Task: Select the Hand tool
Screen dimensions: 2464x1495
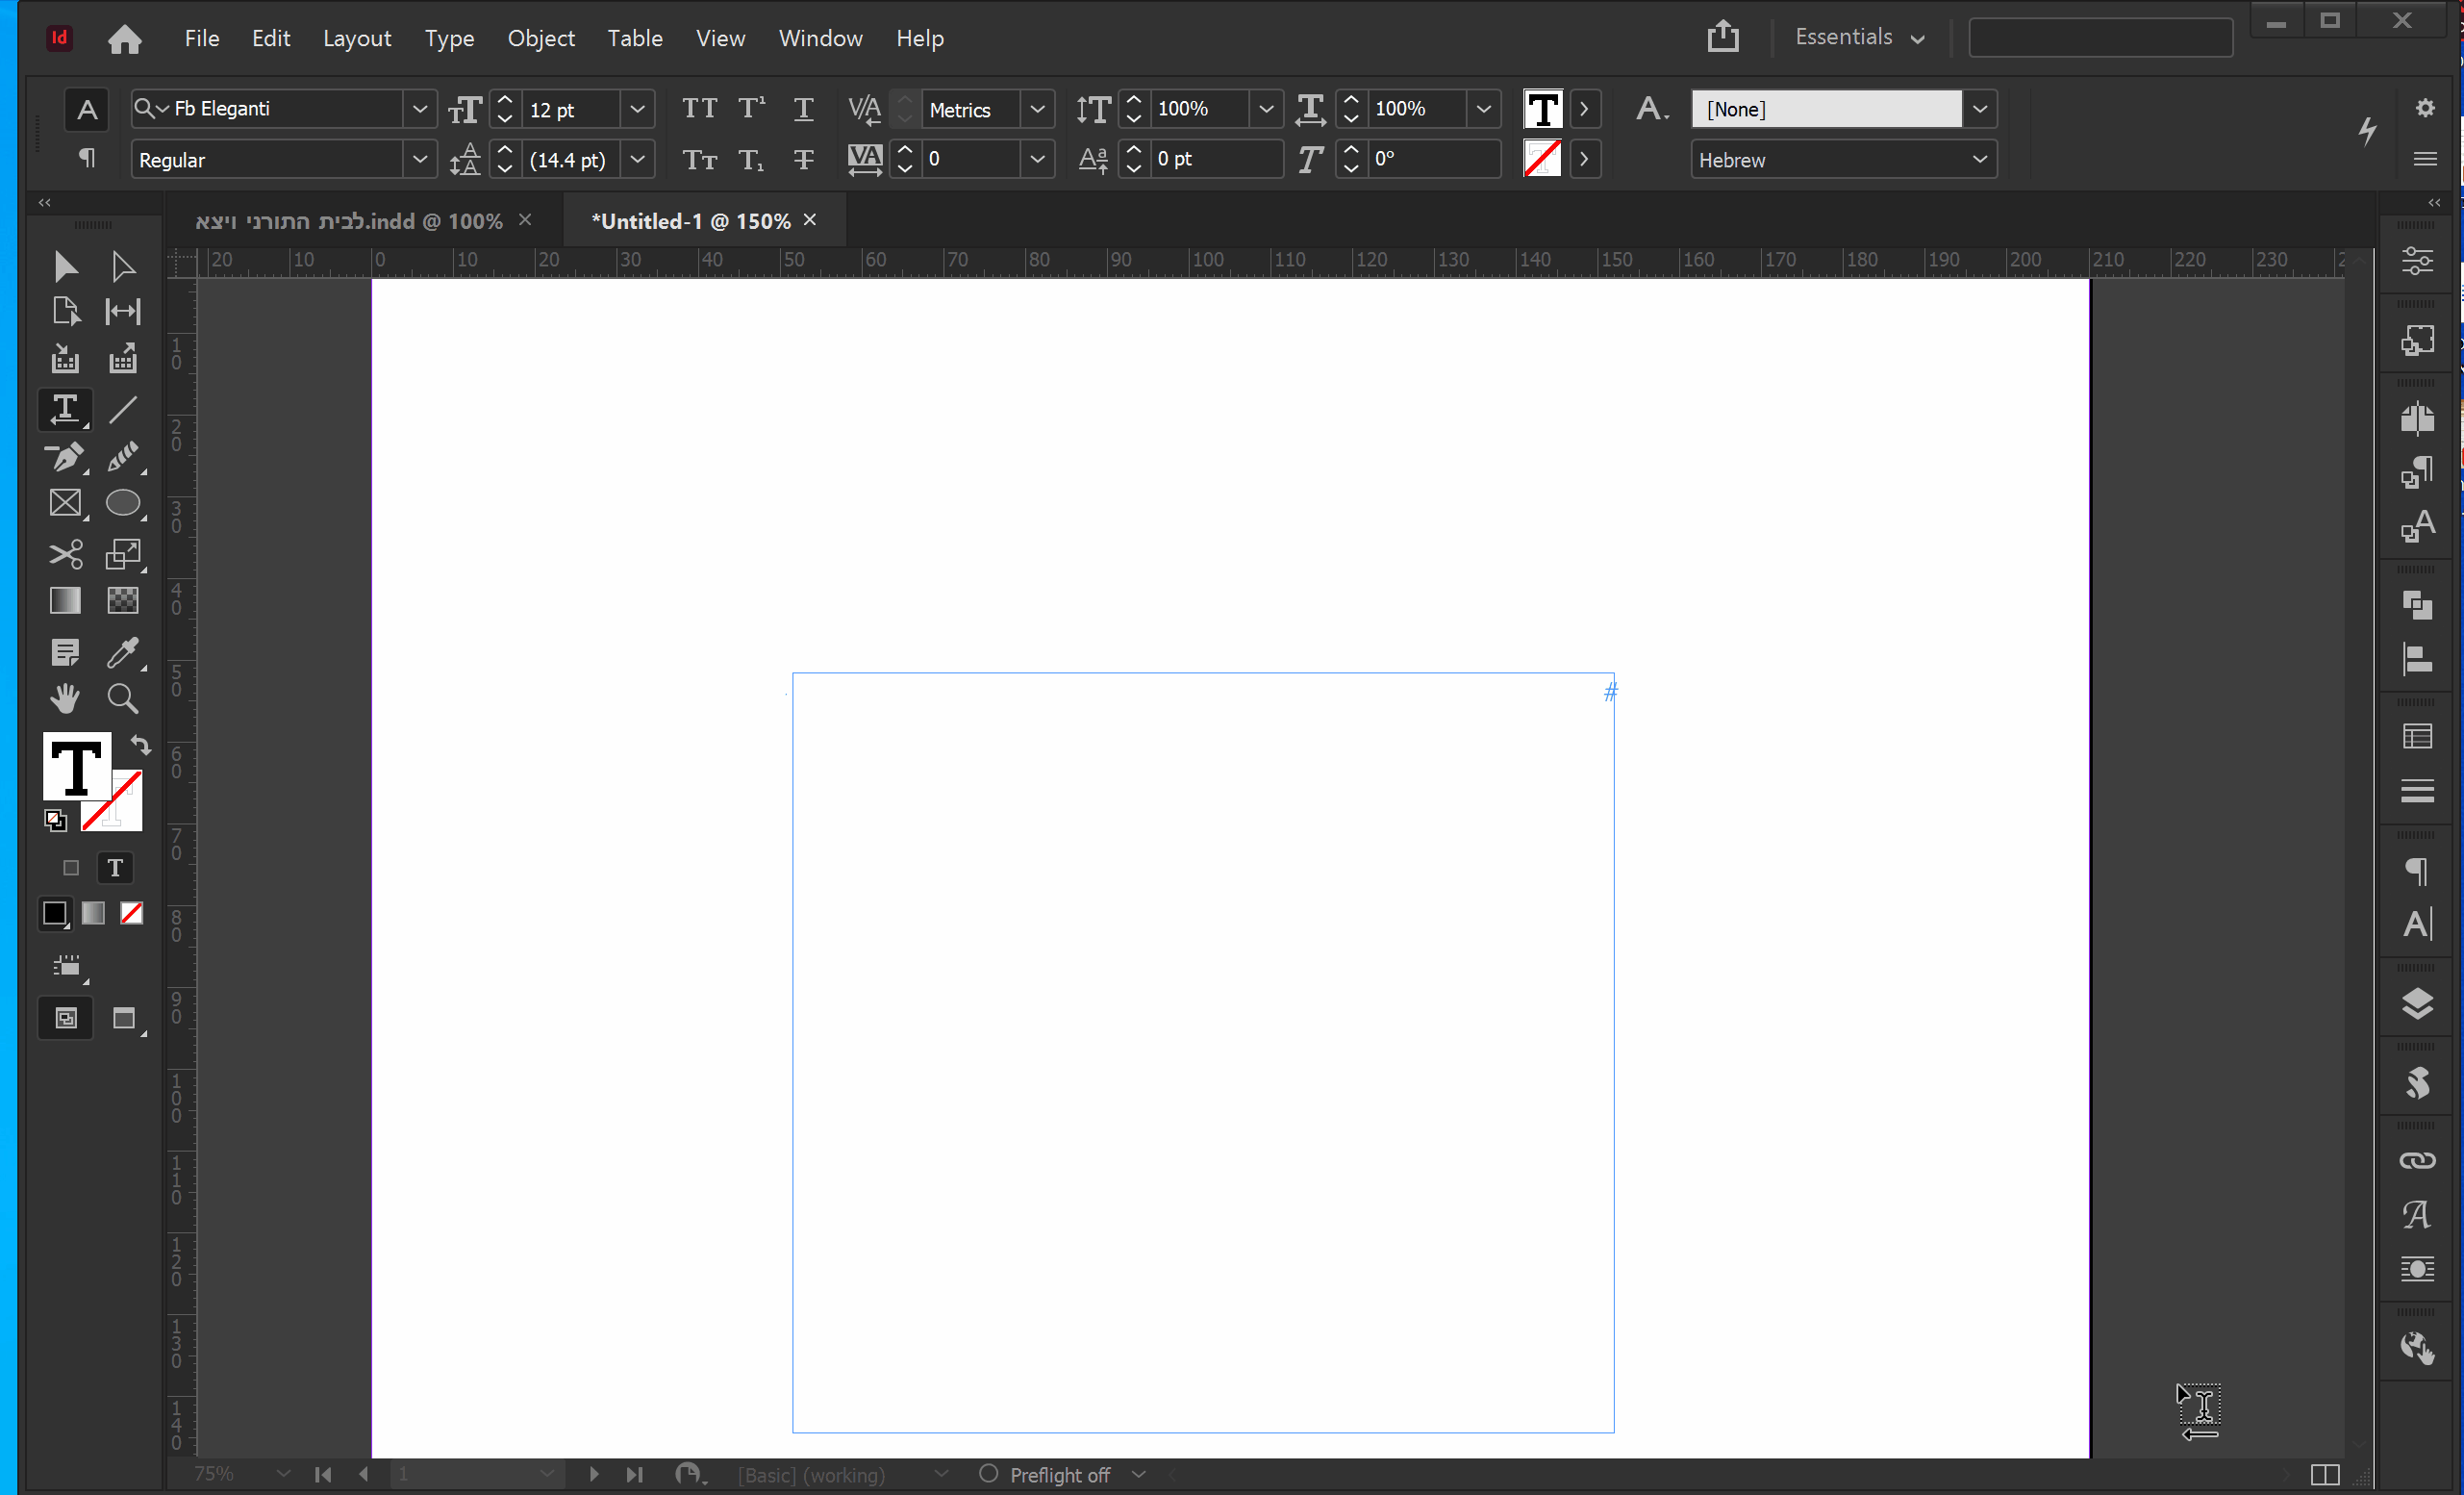Action: tap(65, 698)
